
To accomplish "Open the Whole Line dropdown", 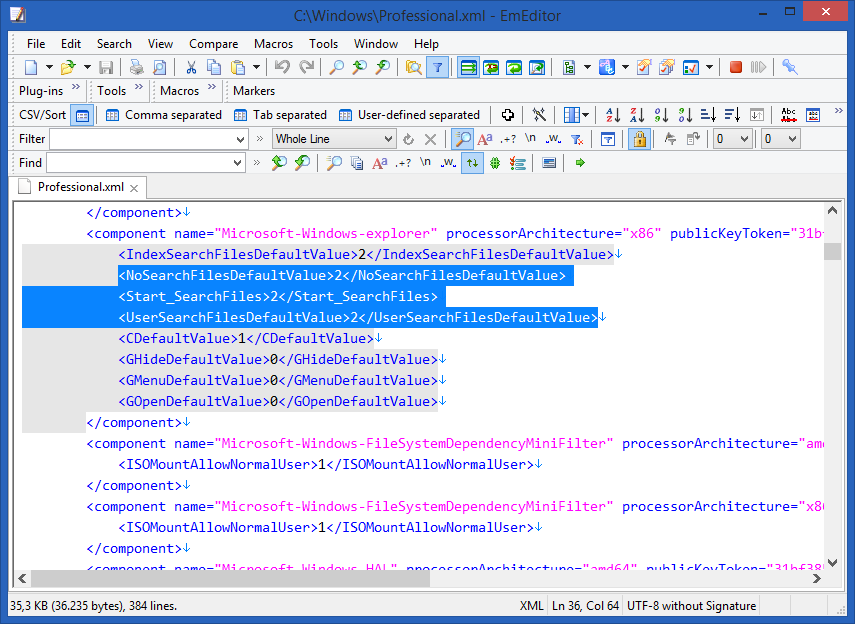I will (x=388, y=138).
